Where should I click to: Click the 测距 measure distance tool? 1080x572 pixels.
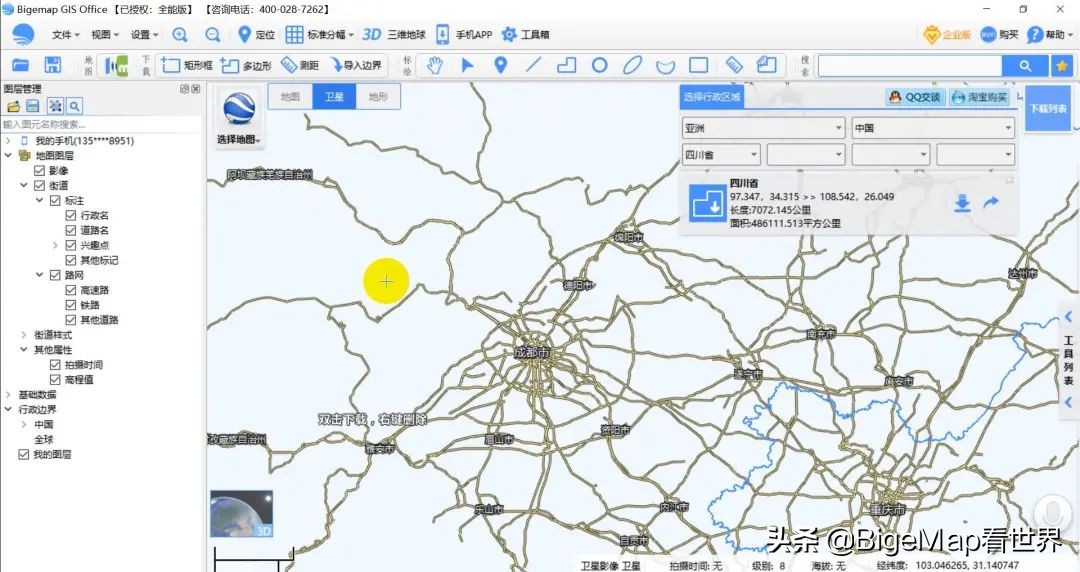click(x=300, y=65)
